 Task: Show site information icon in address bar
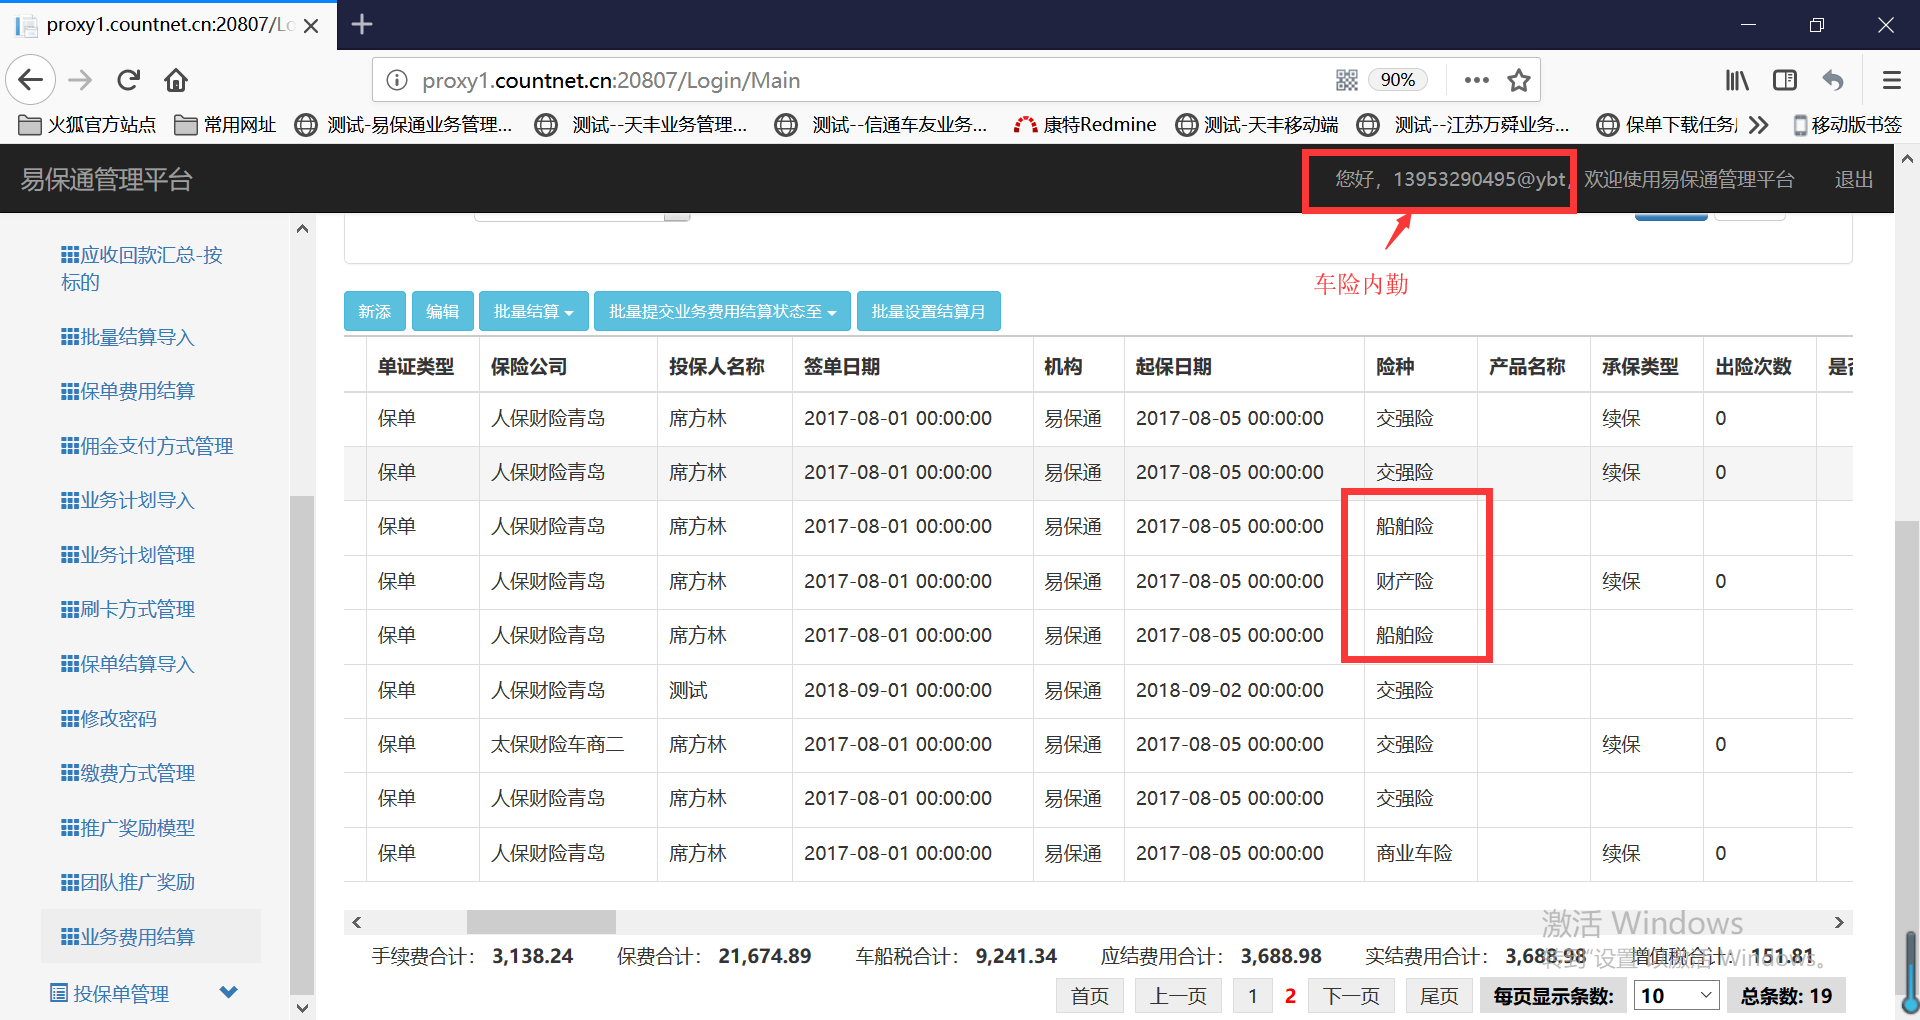(x=397, y=80)
